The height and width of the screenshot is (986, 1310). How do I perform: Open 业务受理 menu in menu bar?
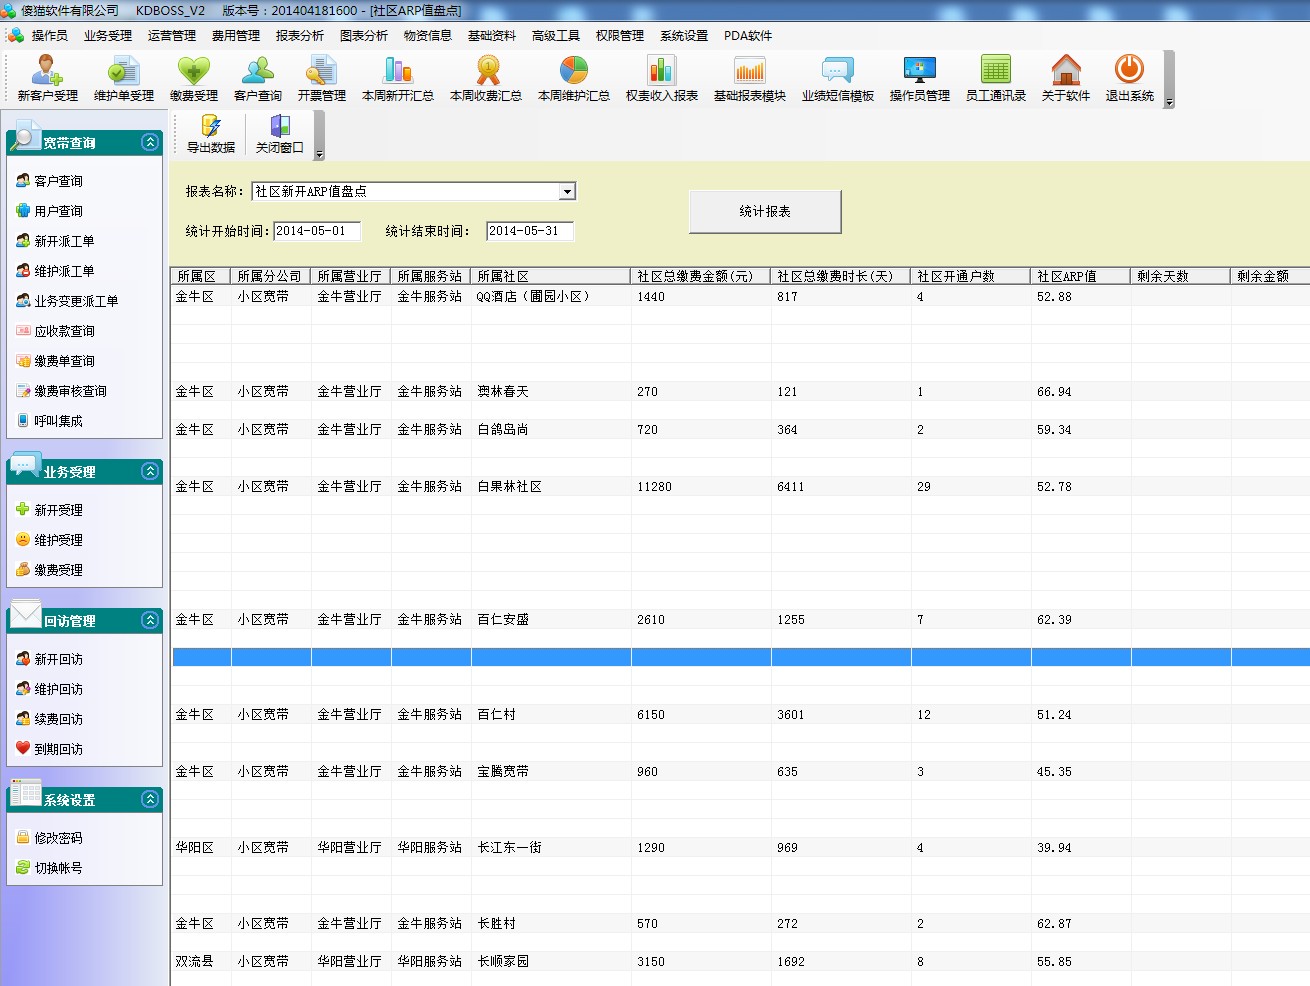[108, 35]
